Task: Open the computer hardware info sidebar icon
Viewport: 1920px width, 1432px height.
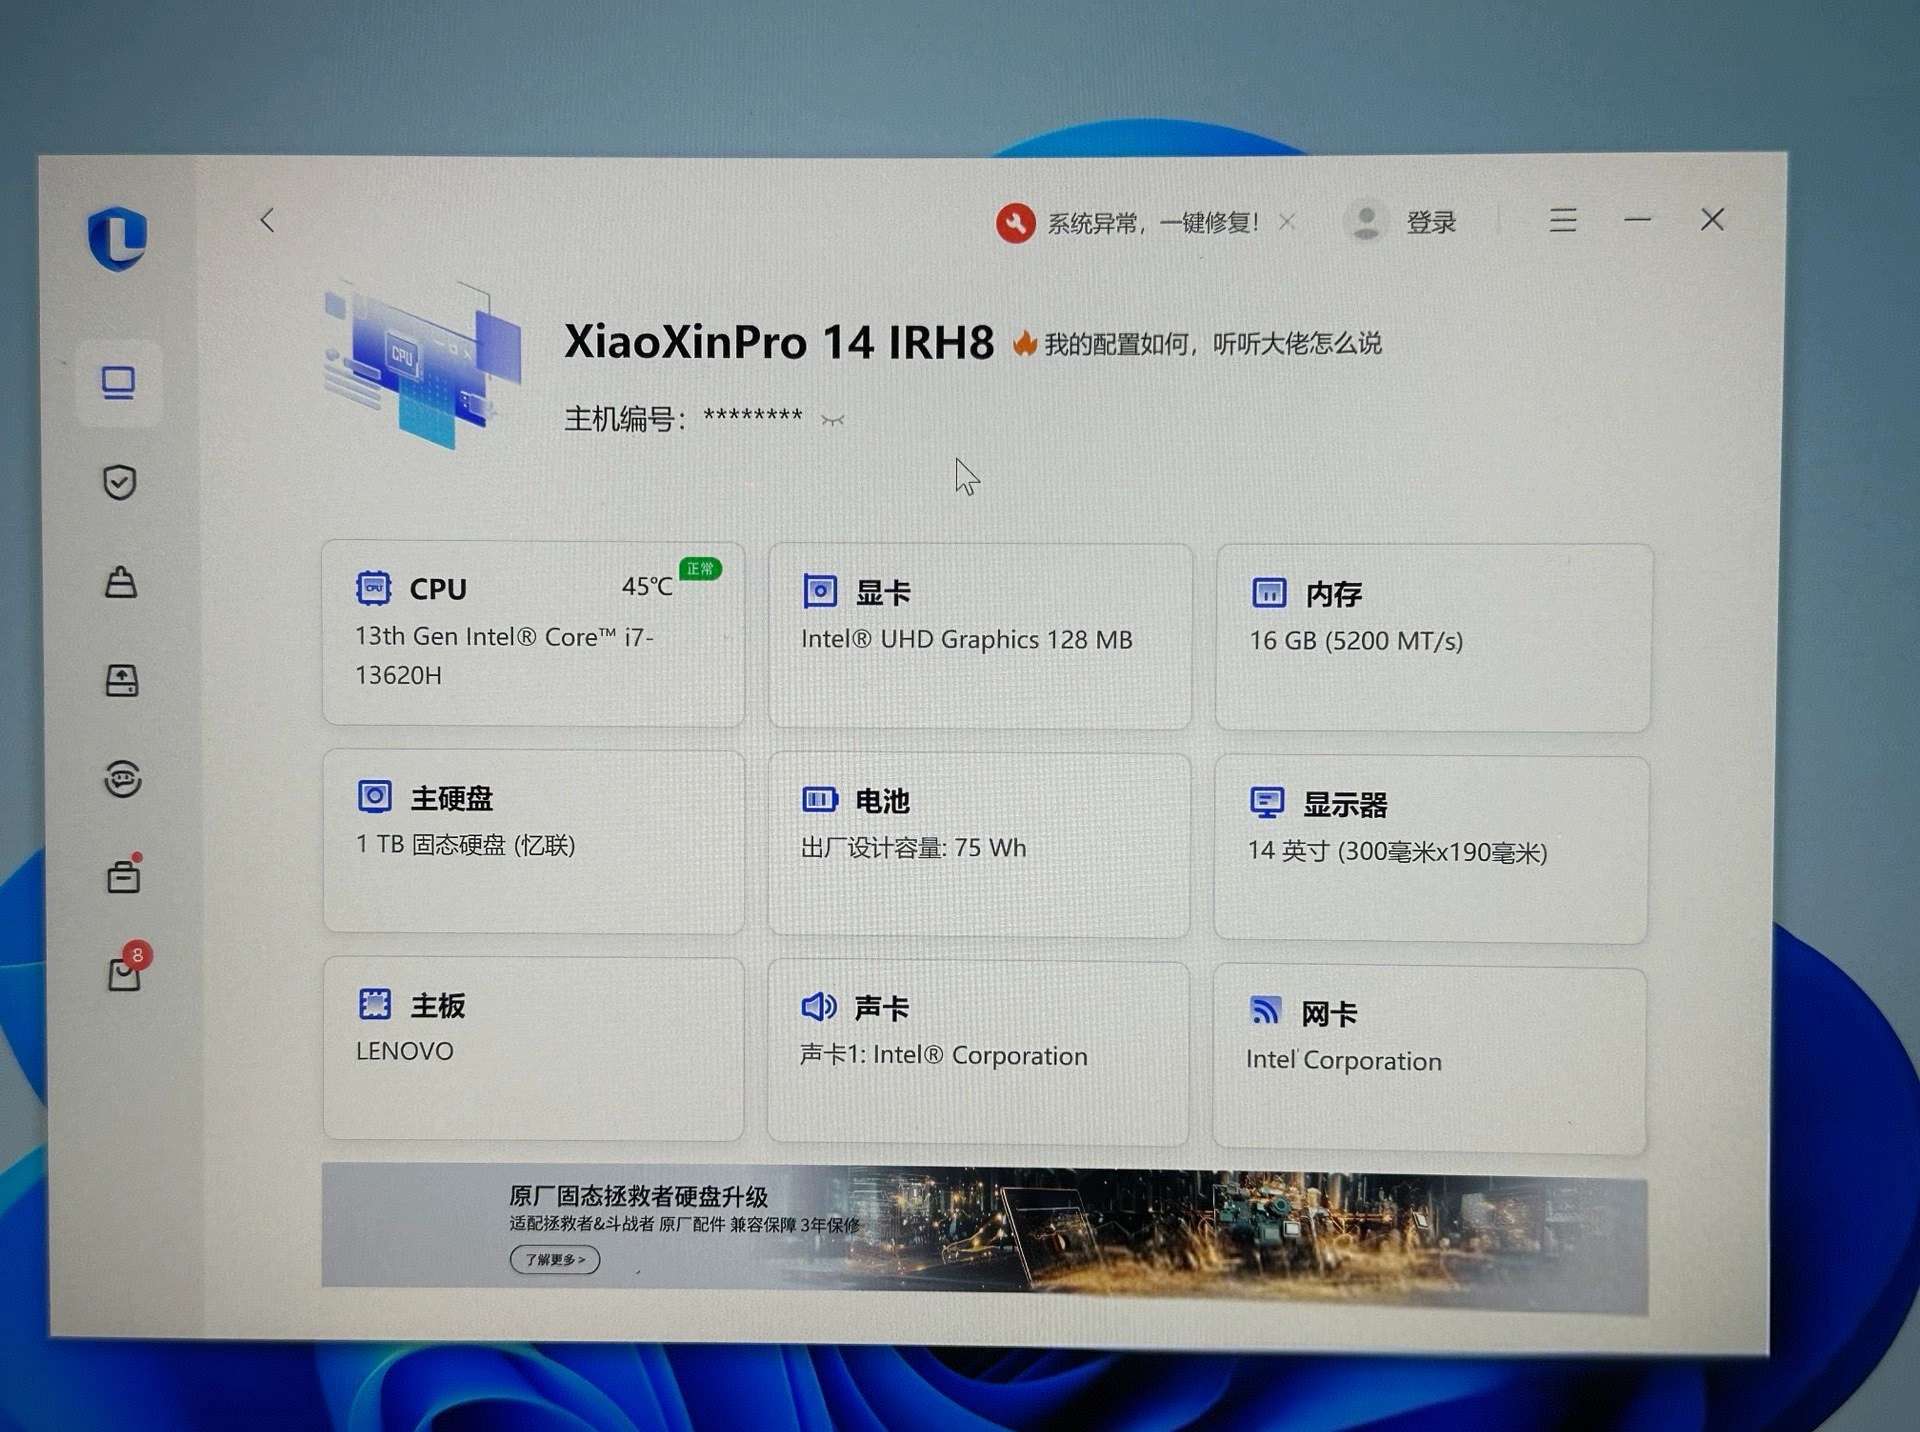Action: 119,383
